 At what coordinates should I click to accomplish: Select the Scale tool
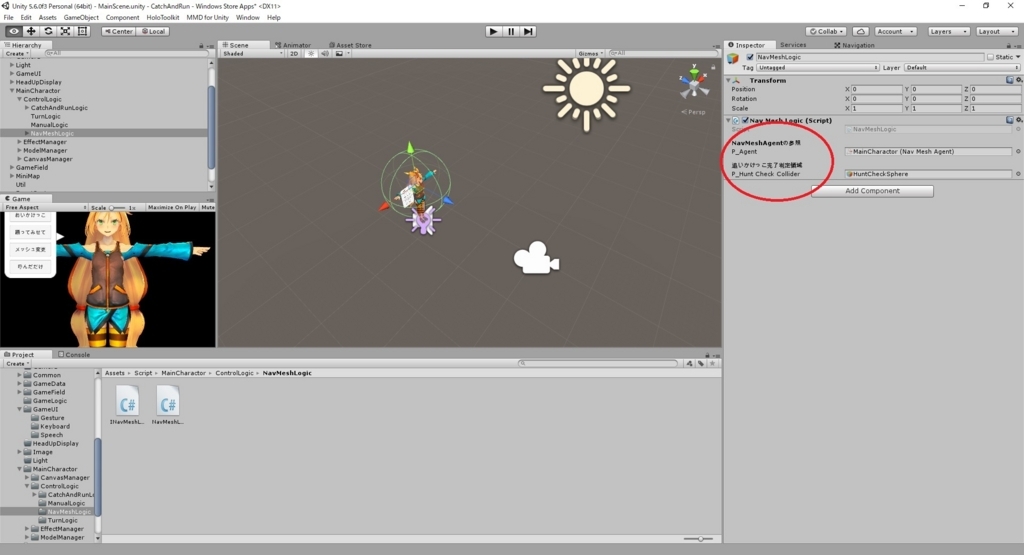tap(65, 31)
